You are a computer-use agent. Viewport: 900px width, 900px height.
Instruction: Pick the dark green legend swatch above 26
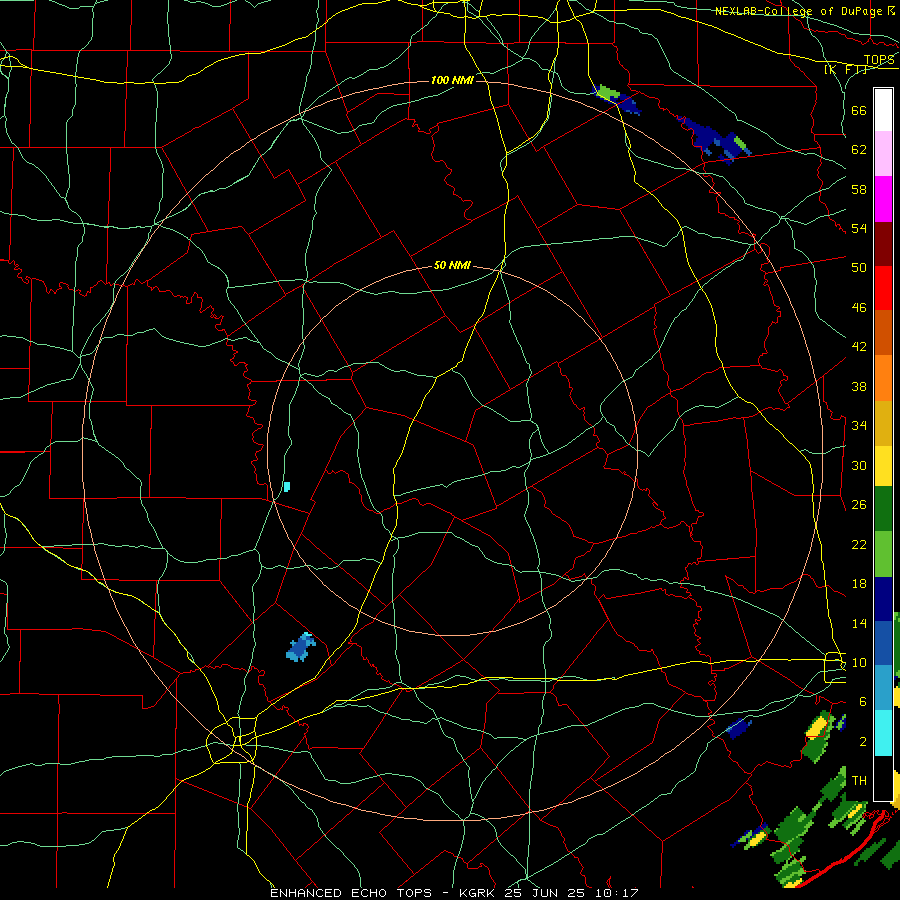tap(883, 509)
